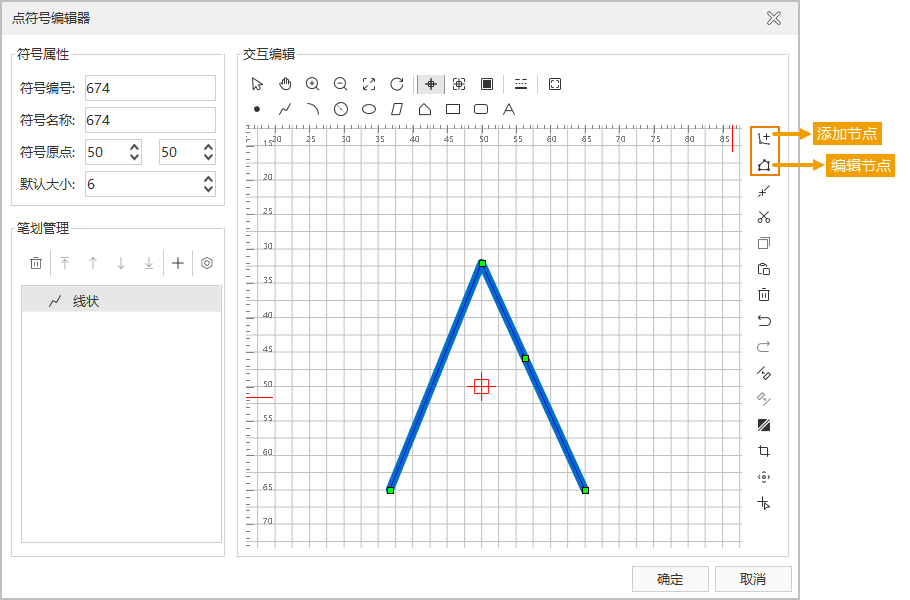
Task: Click the filled square frame icon
Action: tap(487, 84)
